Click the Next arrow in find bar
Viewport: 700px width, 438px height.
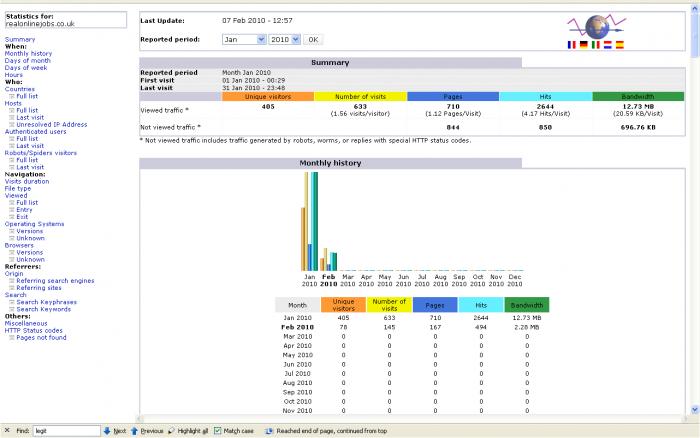114,430
